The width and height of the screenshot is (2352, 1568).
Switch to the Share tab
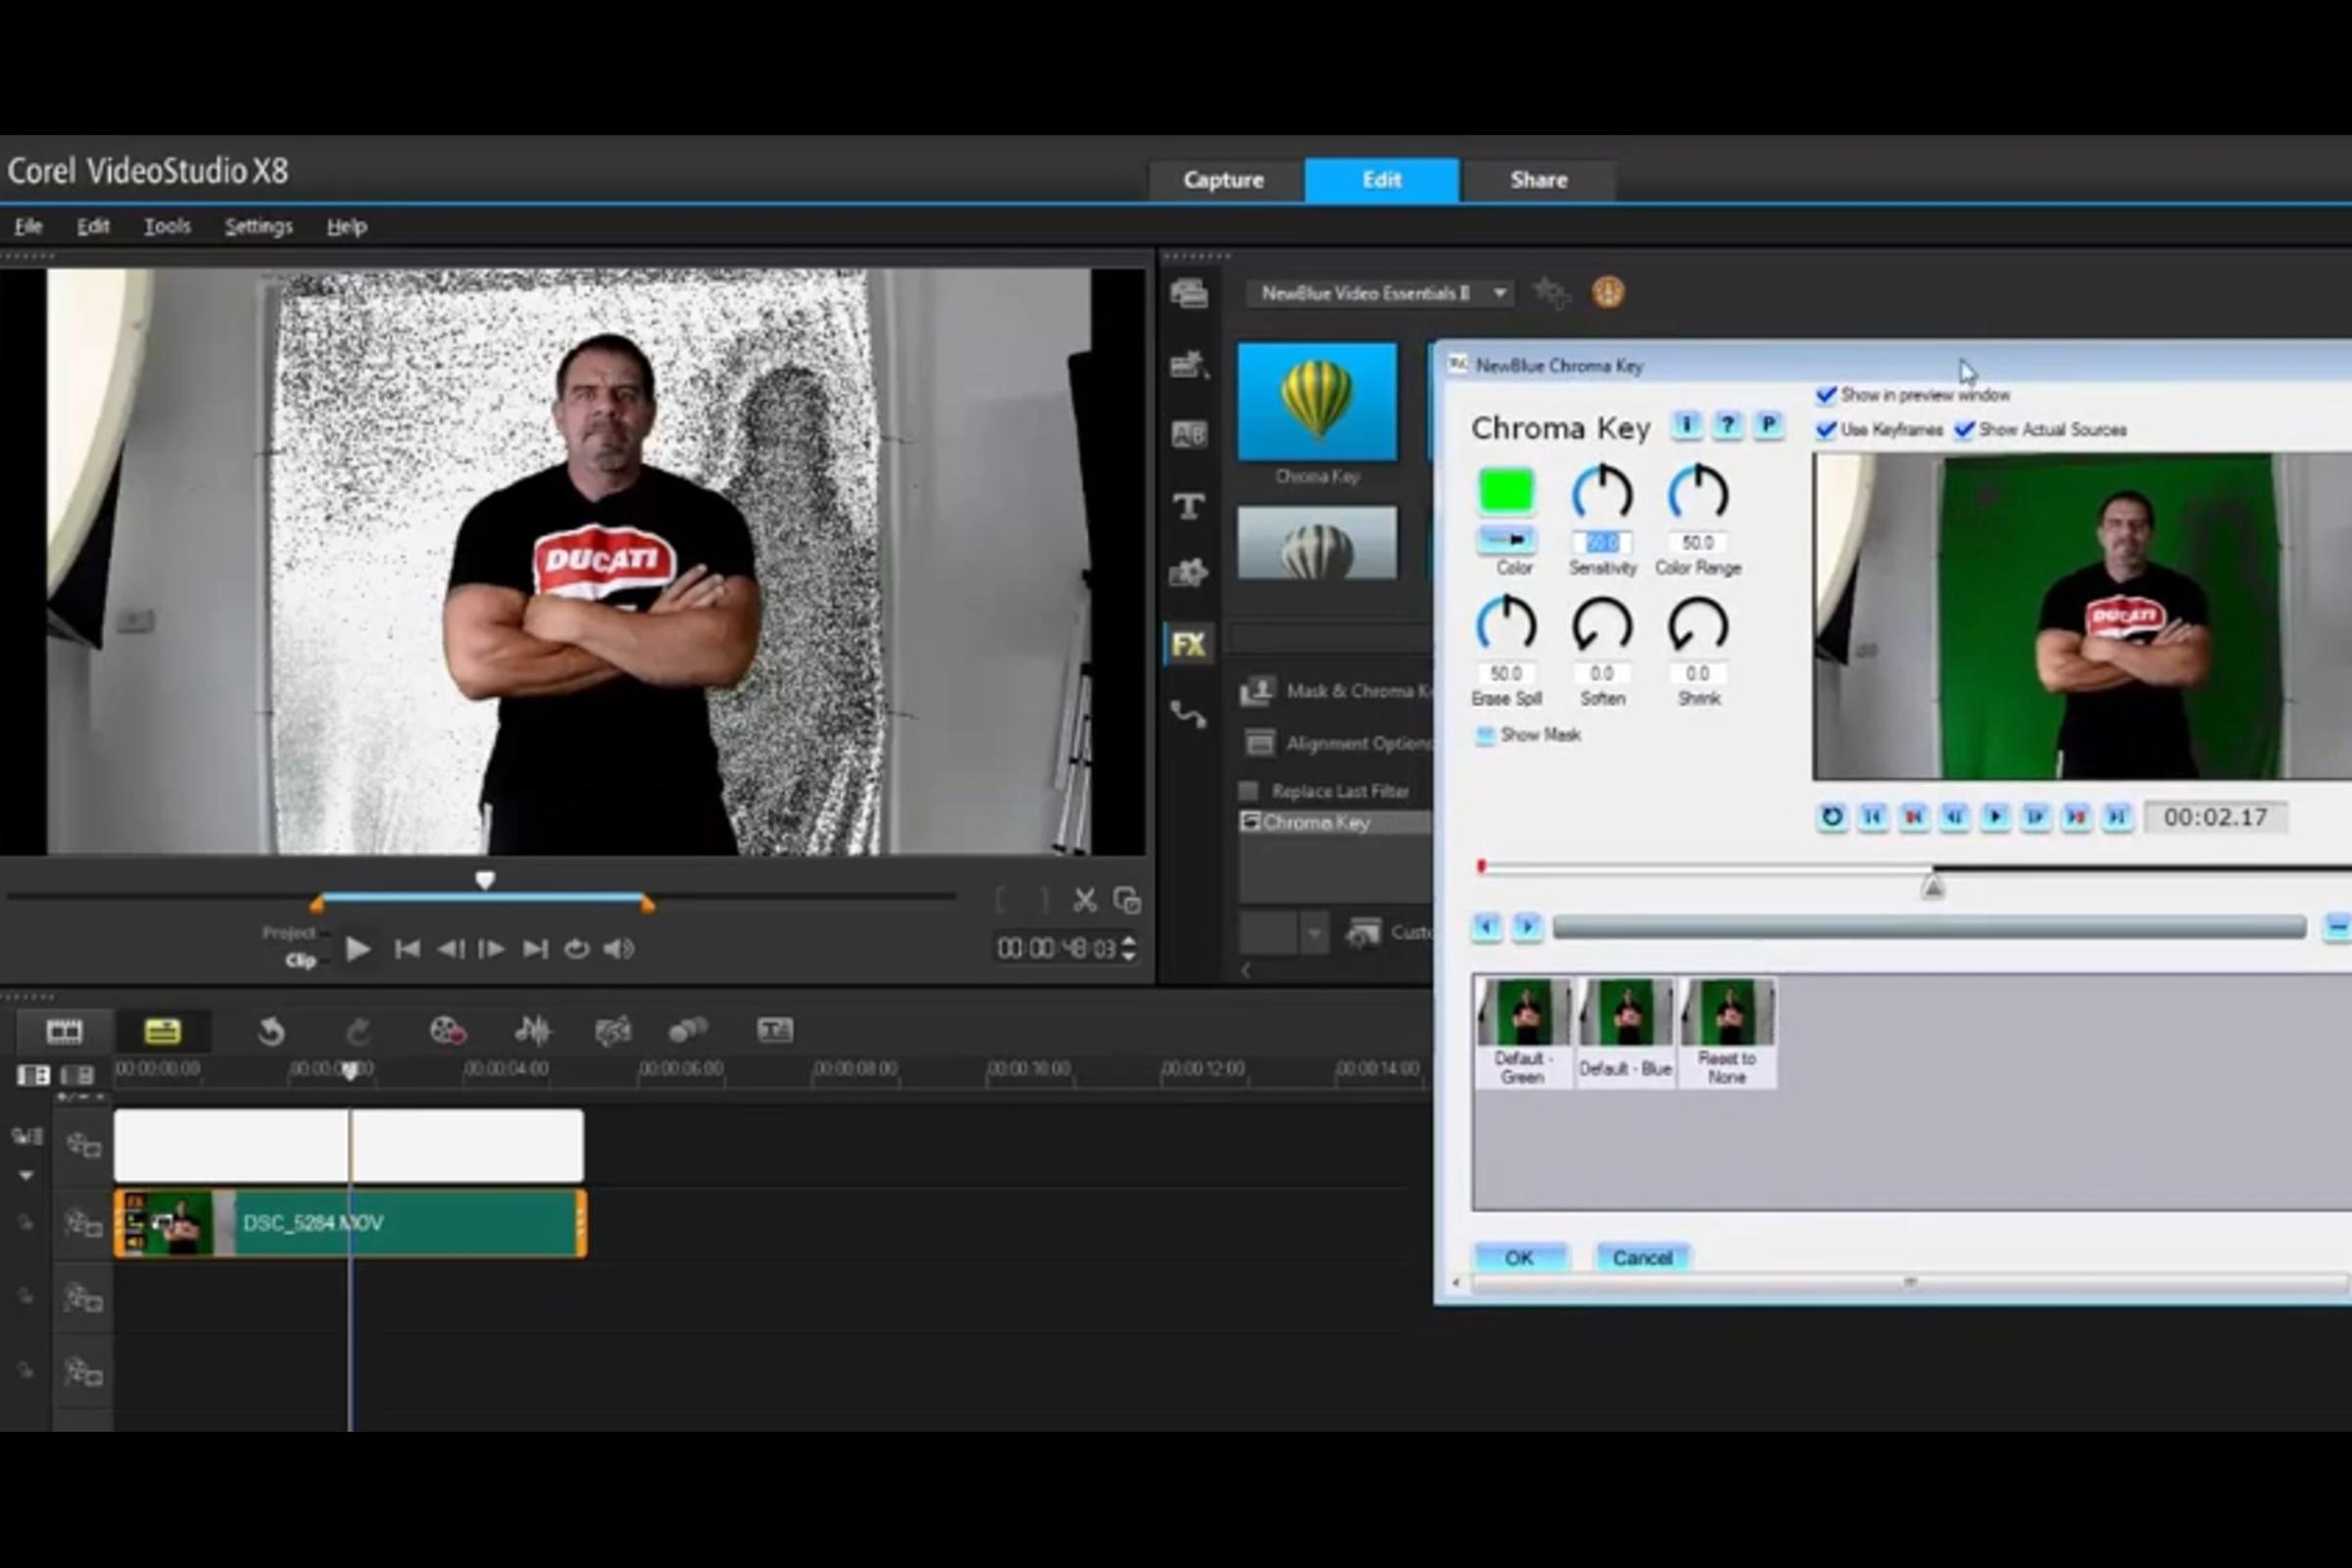click(1538, 180)
